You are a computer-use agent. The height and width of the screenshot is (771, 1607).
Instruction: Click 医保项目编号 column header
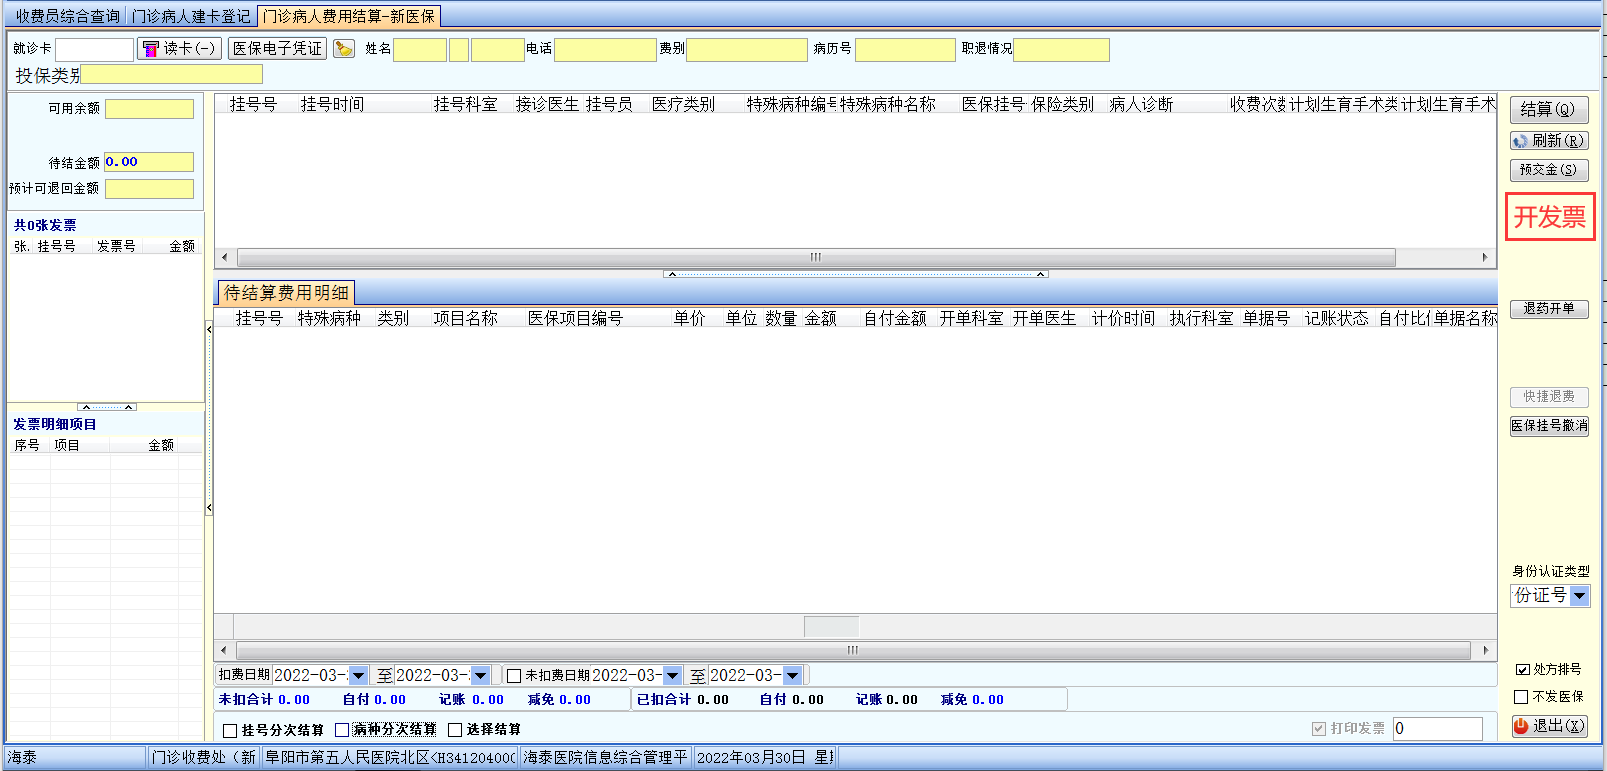coord(575,318)
